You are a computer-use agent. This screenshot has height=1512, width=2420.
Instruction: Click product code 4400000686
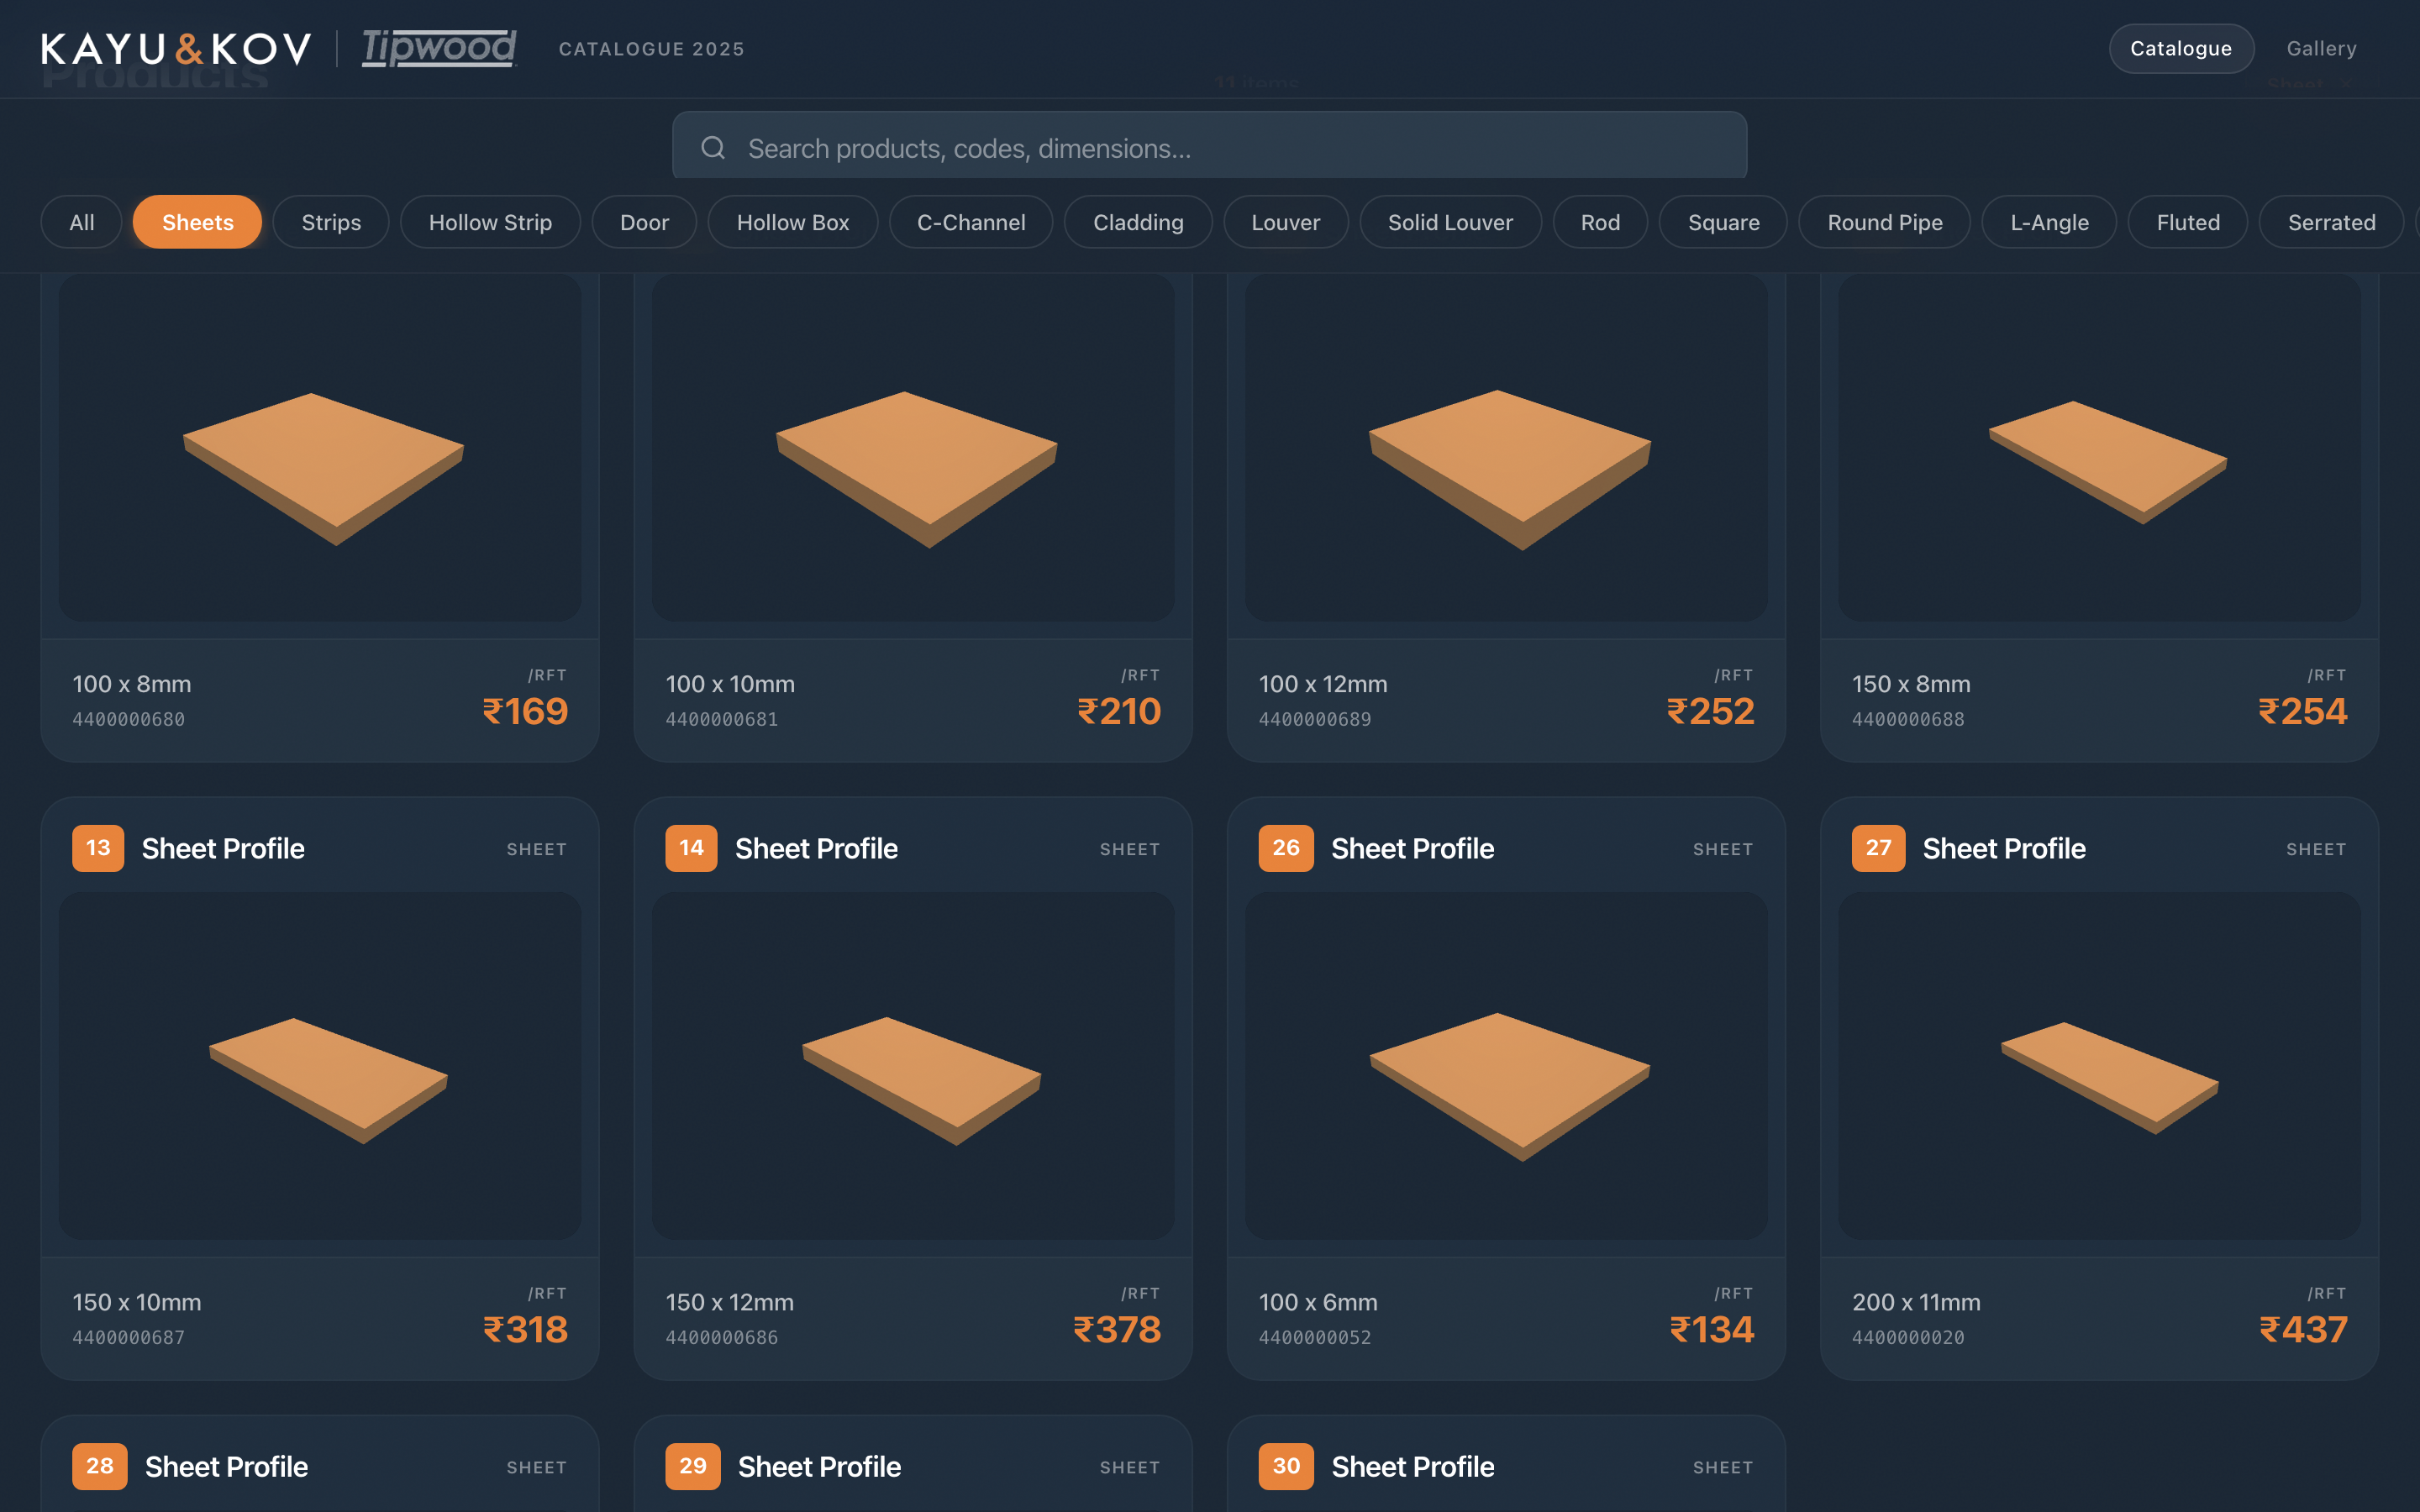point(721,1337)
